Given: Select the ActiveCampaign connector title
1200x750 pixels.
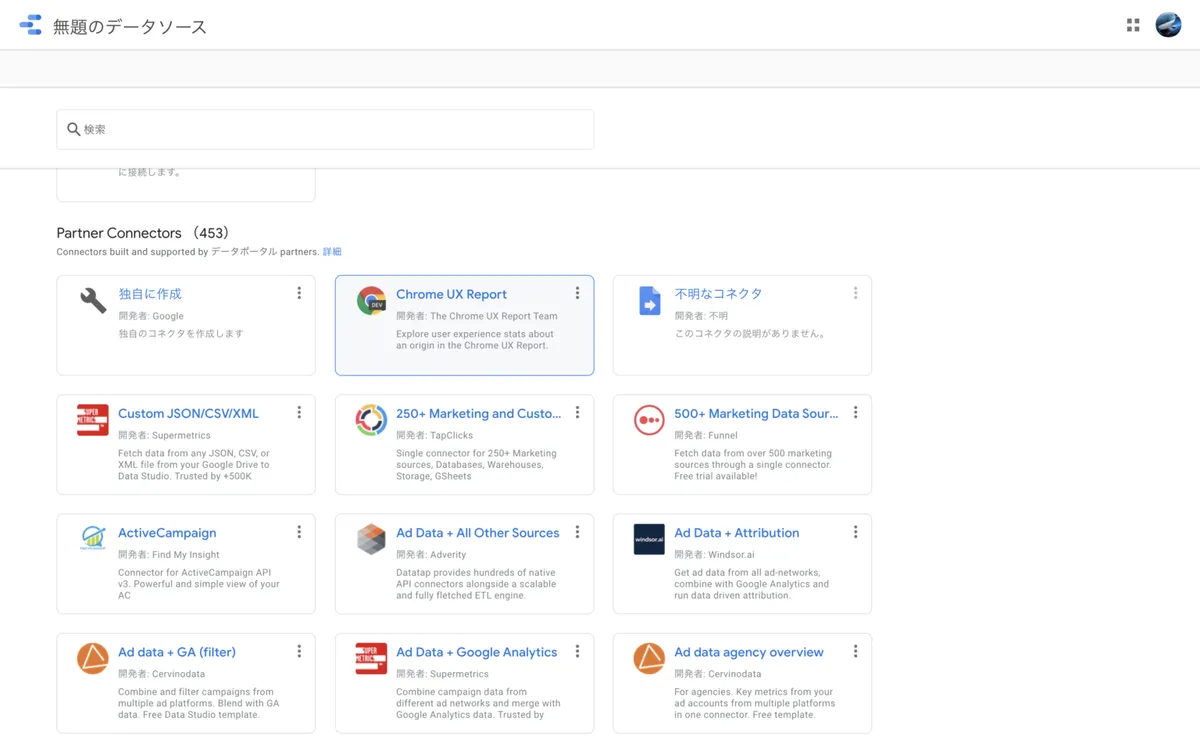Looking at the screenshot, I should (x=167, y=533).
